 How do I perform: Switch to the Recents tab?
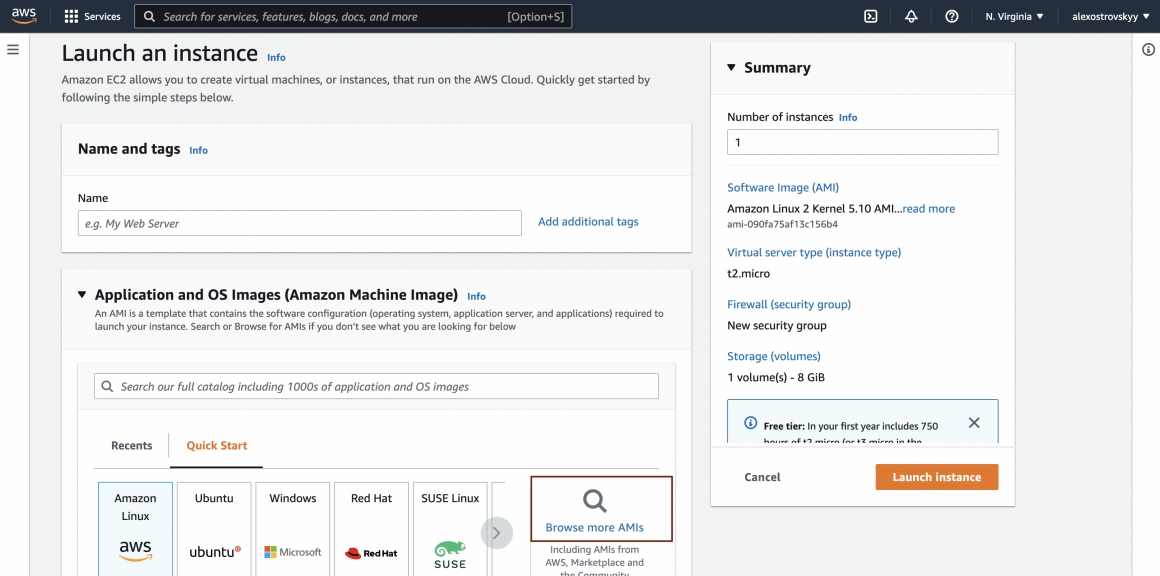(132, 446)
